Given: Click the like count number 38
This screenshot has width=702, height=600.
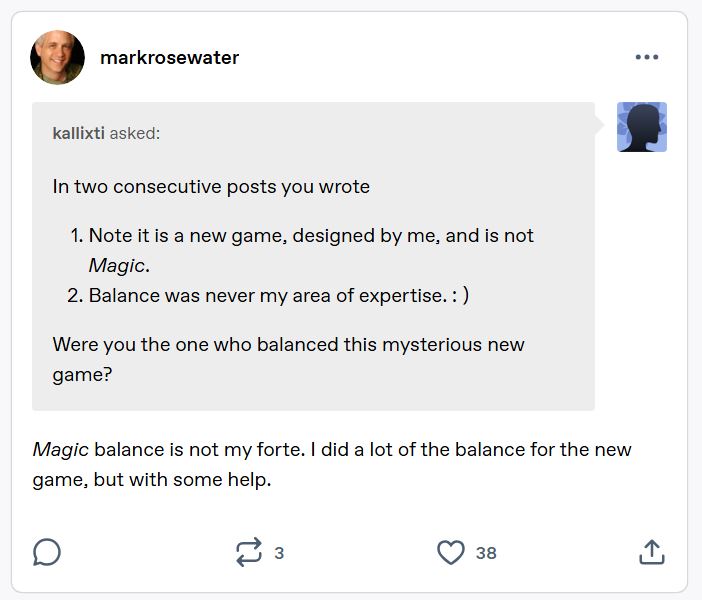Looking at the screenshot, I should point(486,553).
